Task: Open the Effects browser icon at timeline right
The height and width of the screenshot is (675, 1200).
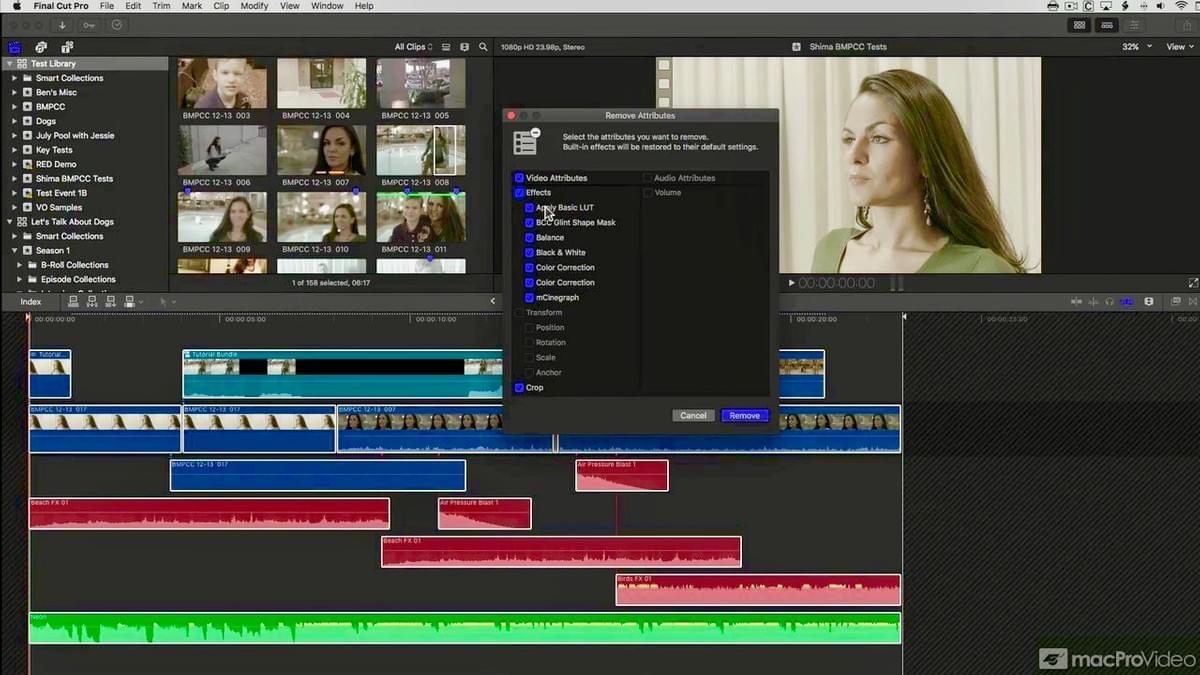Action: coord(1174,301)
